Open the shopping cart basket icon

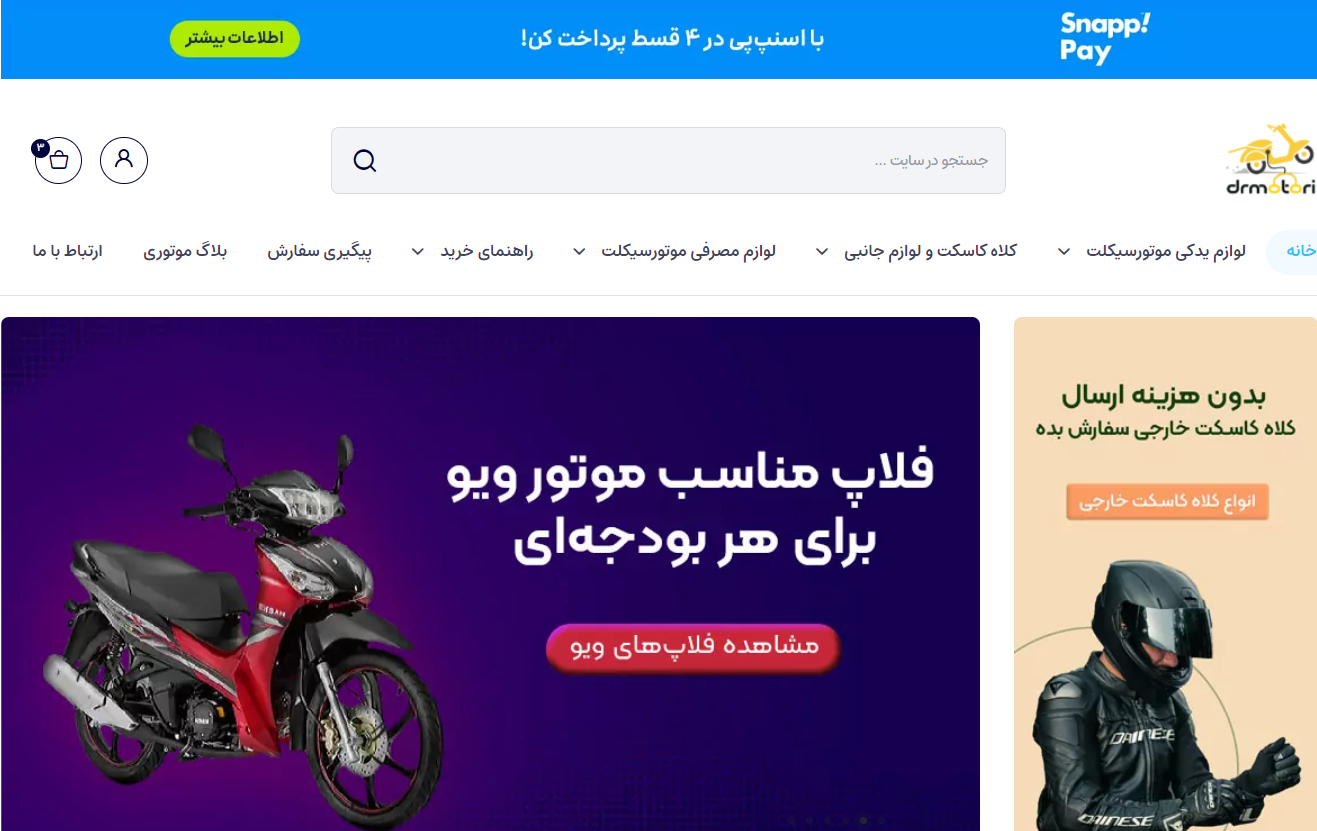(58, 160)
